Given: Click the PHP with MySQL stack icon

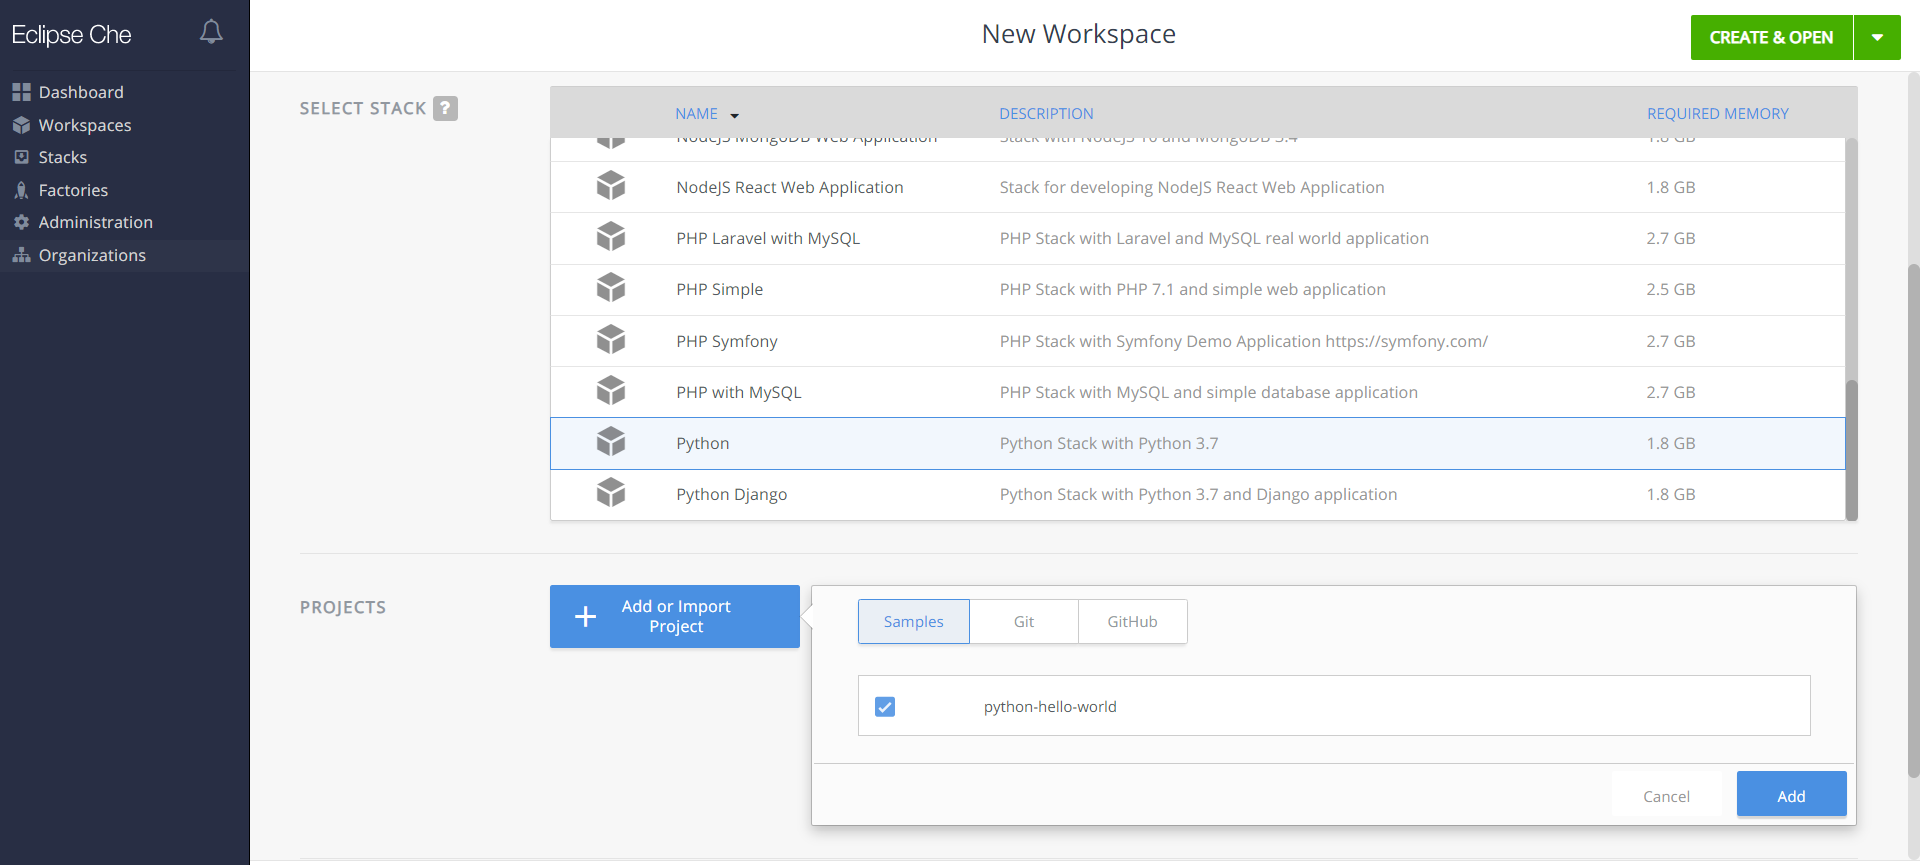Looking at the screenshot, I should pos(611,391).
